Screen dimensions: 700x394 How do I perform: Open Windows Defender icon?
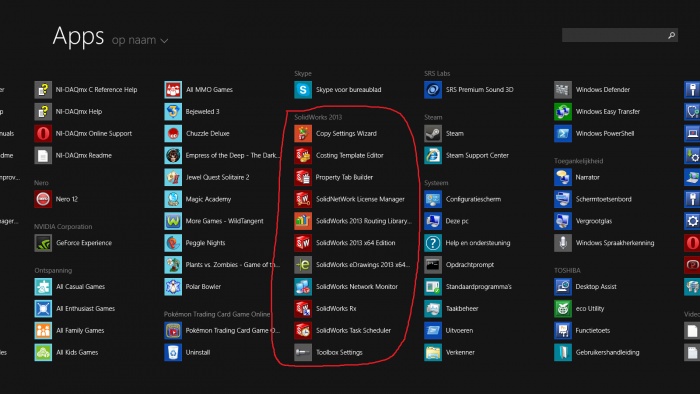pyautogui.click(x=562, y=90)
